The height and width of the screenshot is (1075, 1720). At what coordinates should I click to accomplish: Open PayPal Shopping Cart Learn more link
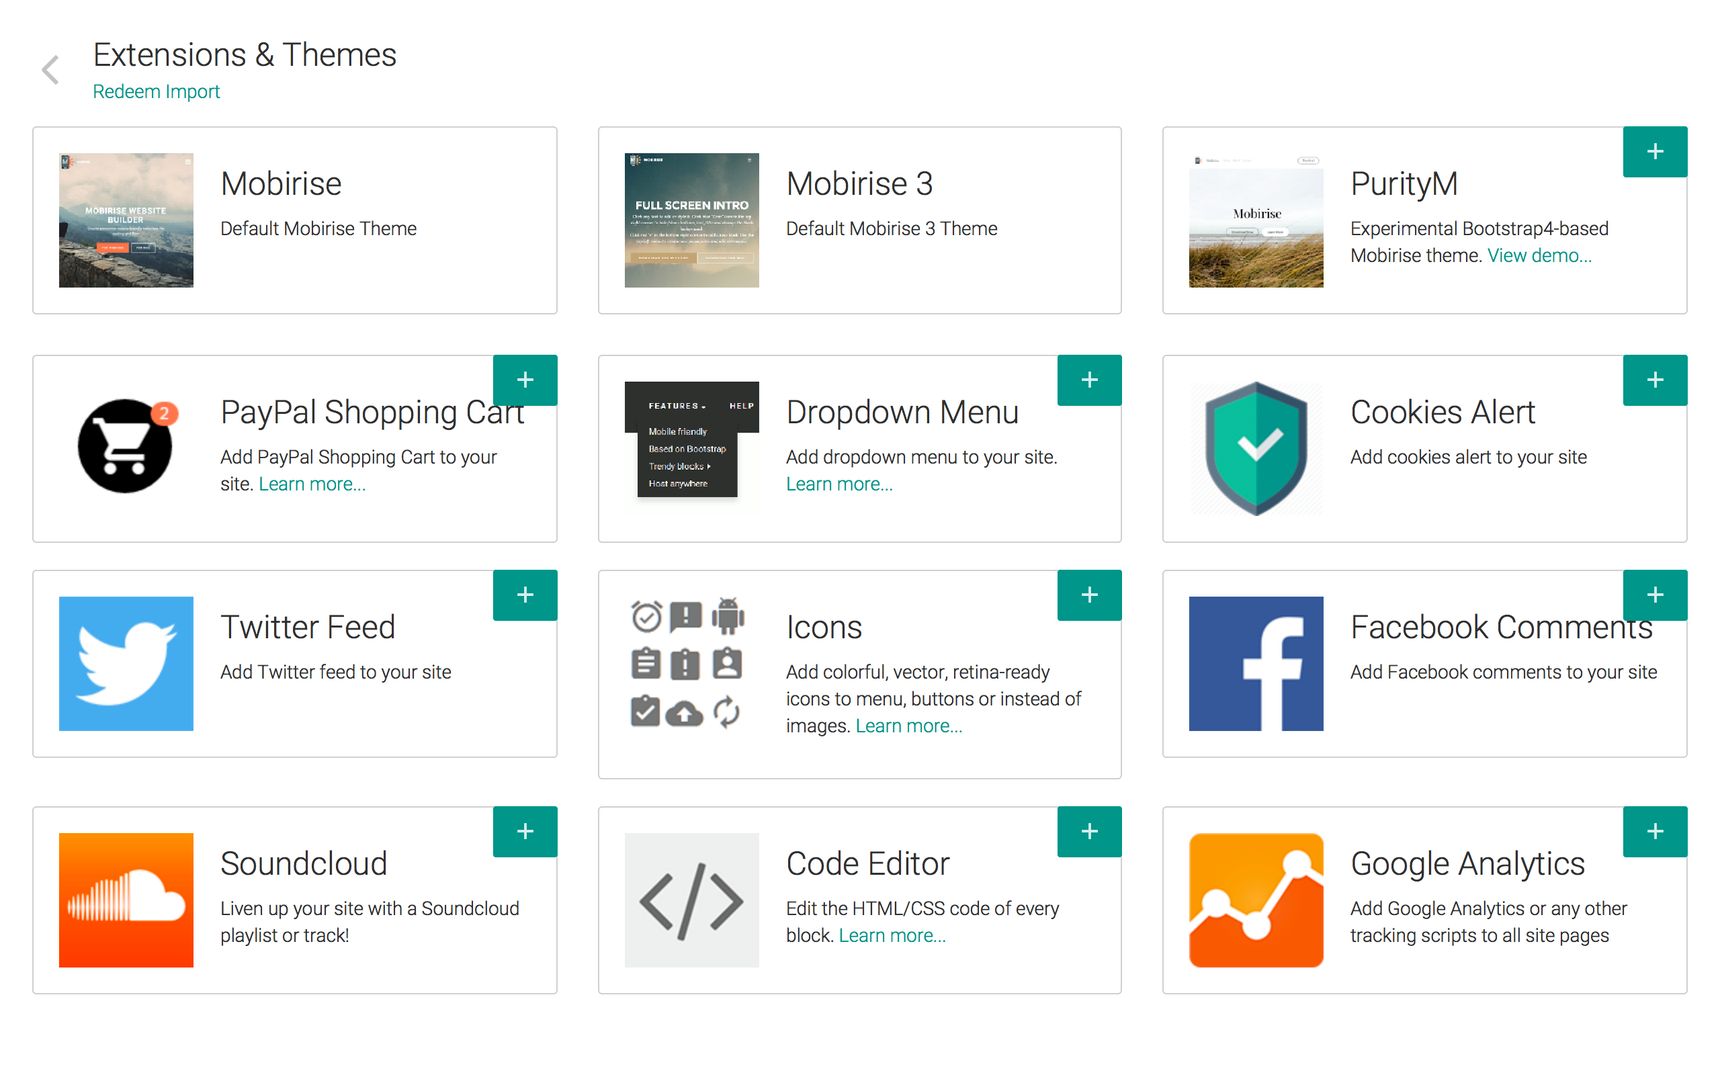pyautogui.click(x=312, y=484)
